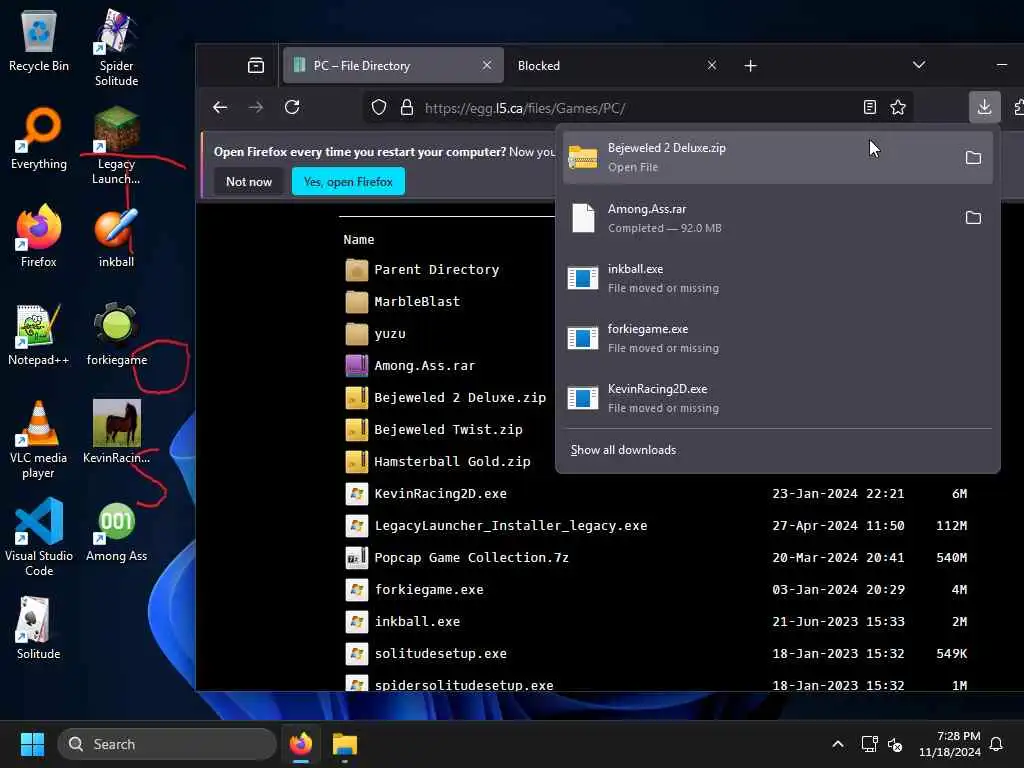Screen dimensions: 1024x768
Task: Click the Name column header
Action: [359, 240]
